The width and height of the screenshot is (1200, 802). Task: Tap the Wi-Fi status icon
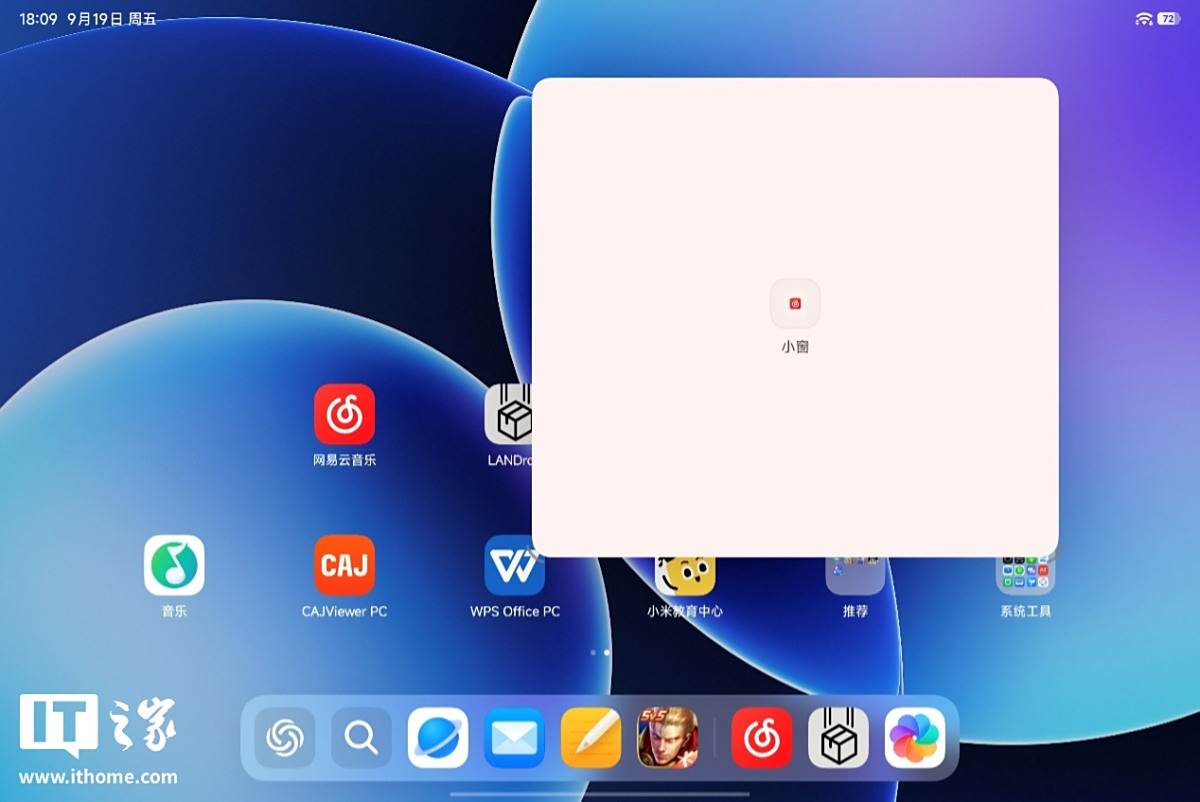1144,19
